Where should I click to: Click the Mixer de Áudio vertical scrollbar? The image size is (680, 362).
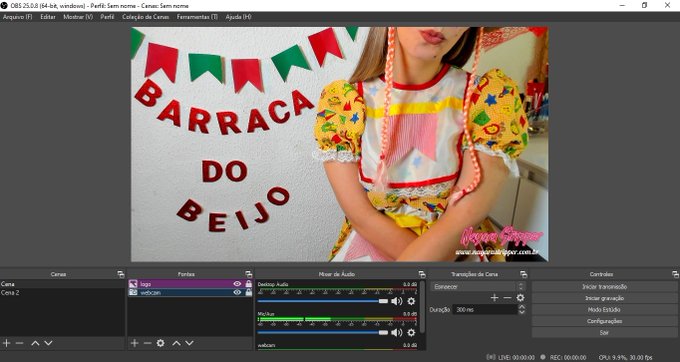422,308
